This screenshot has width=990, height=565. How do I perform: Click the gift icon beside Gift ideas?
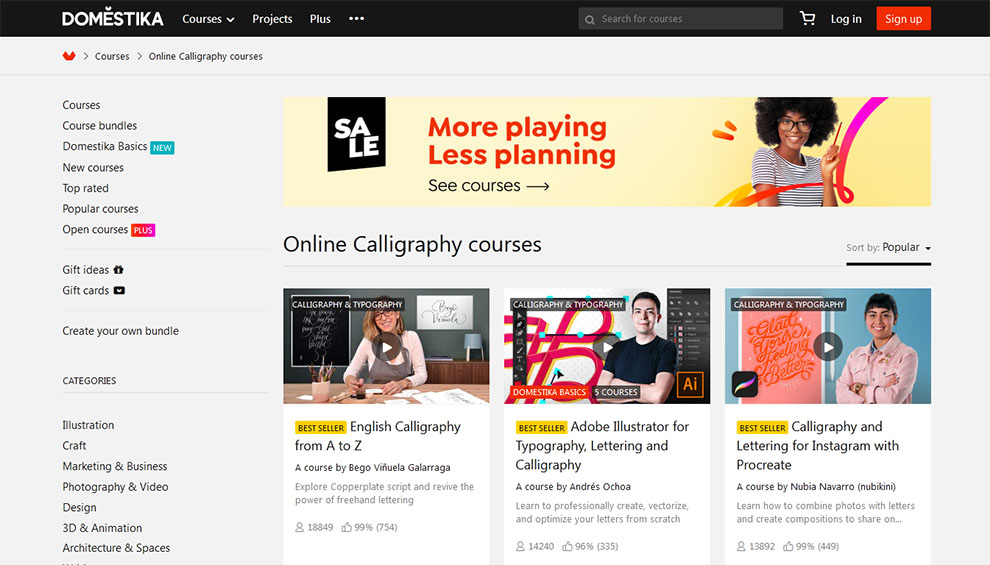coord(118,270)
